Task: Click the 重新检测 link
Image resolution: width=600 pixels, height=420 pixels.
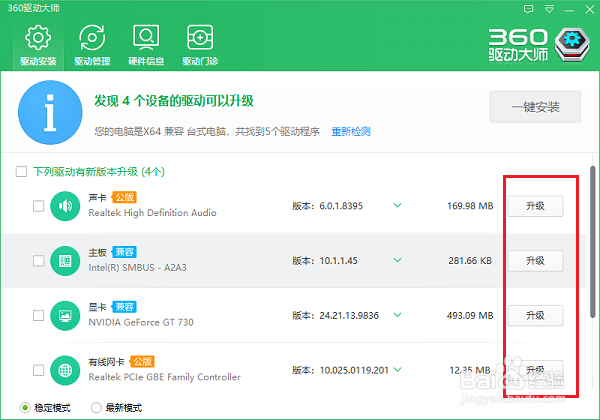Action: tap(351, 132)
